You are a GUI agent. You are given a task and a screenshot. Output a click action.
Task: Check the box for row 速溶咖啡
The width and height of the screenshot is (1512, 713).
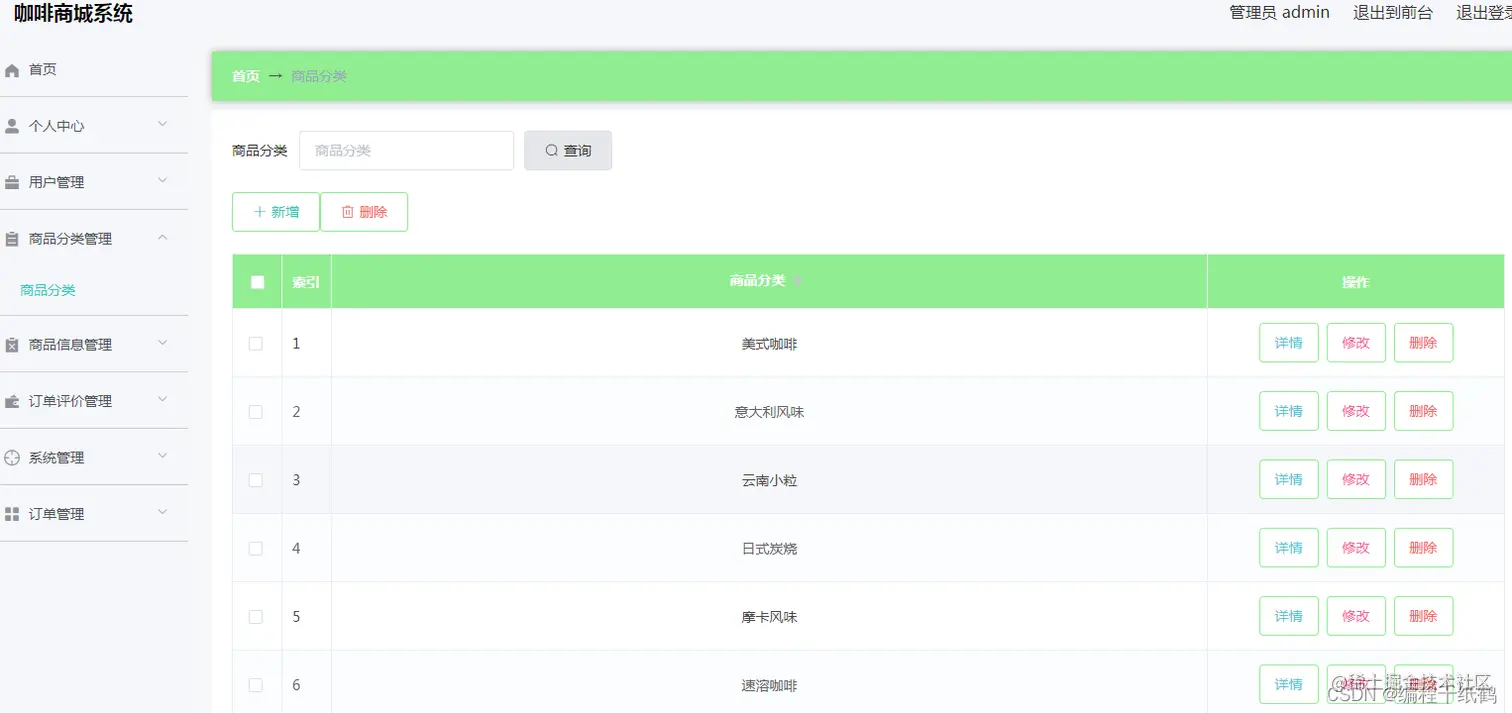[x=256, y=685]
